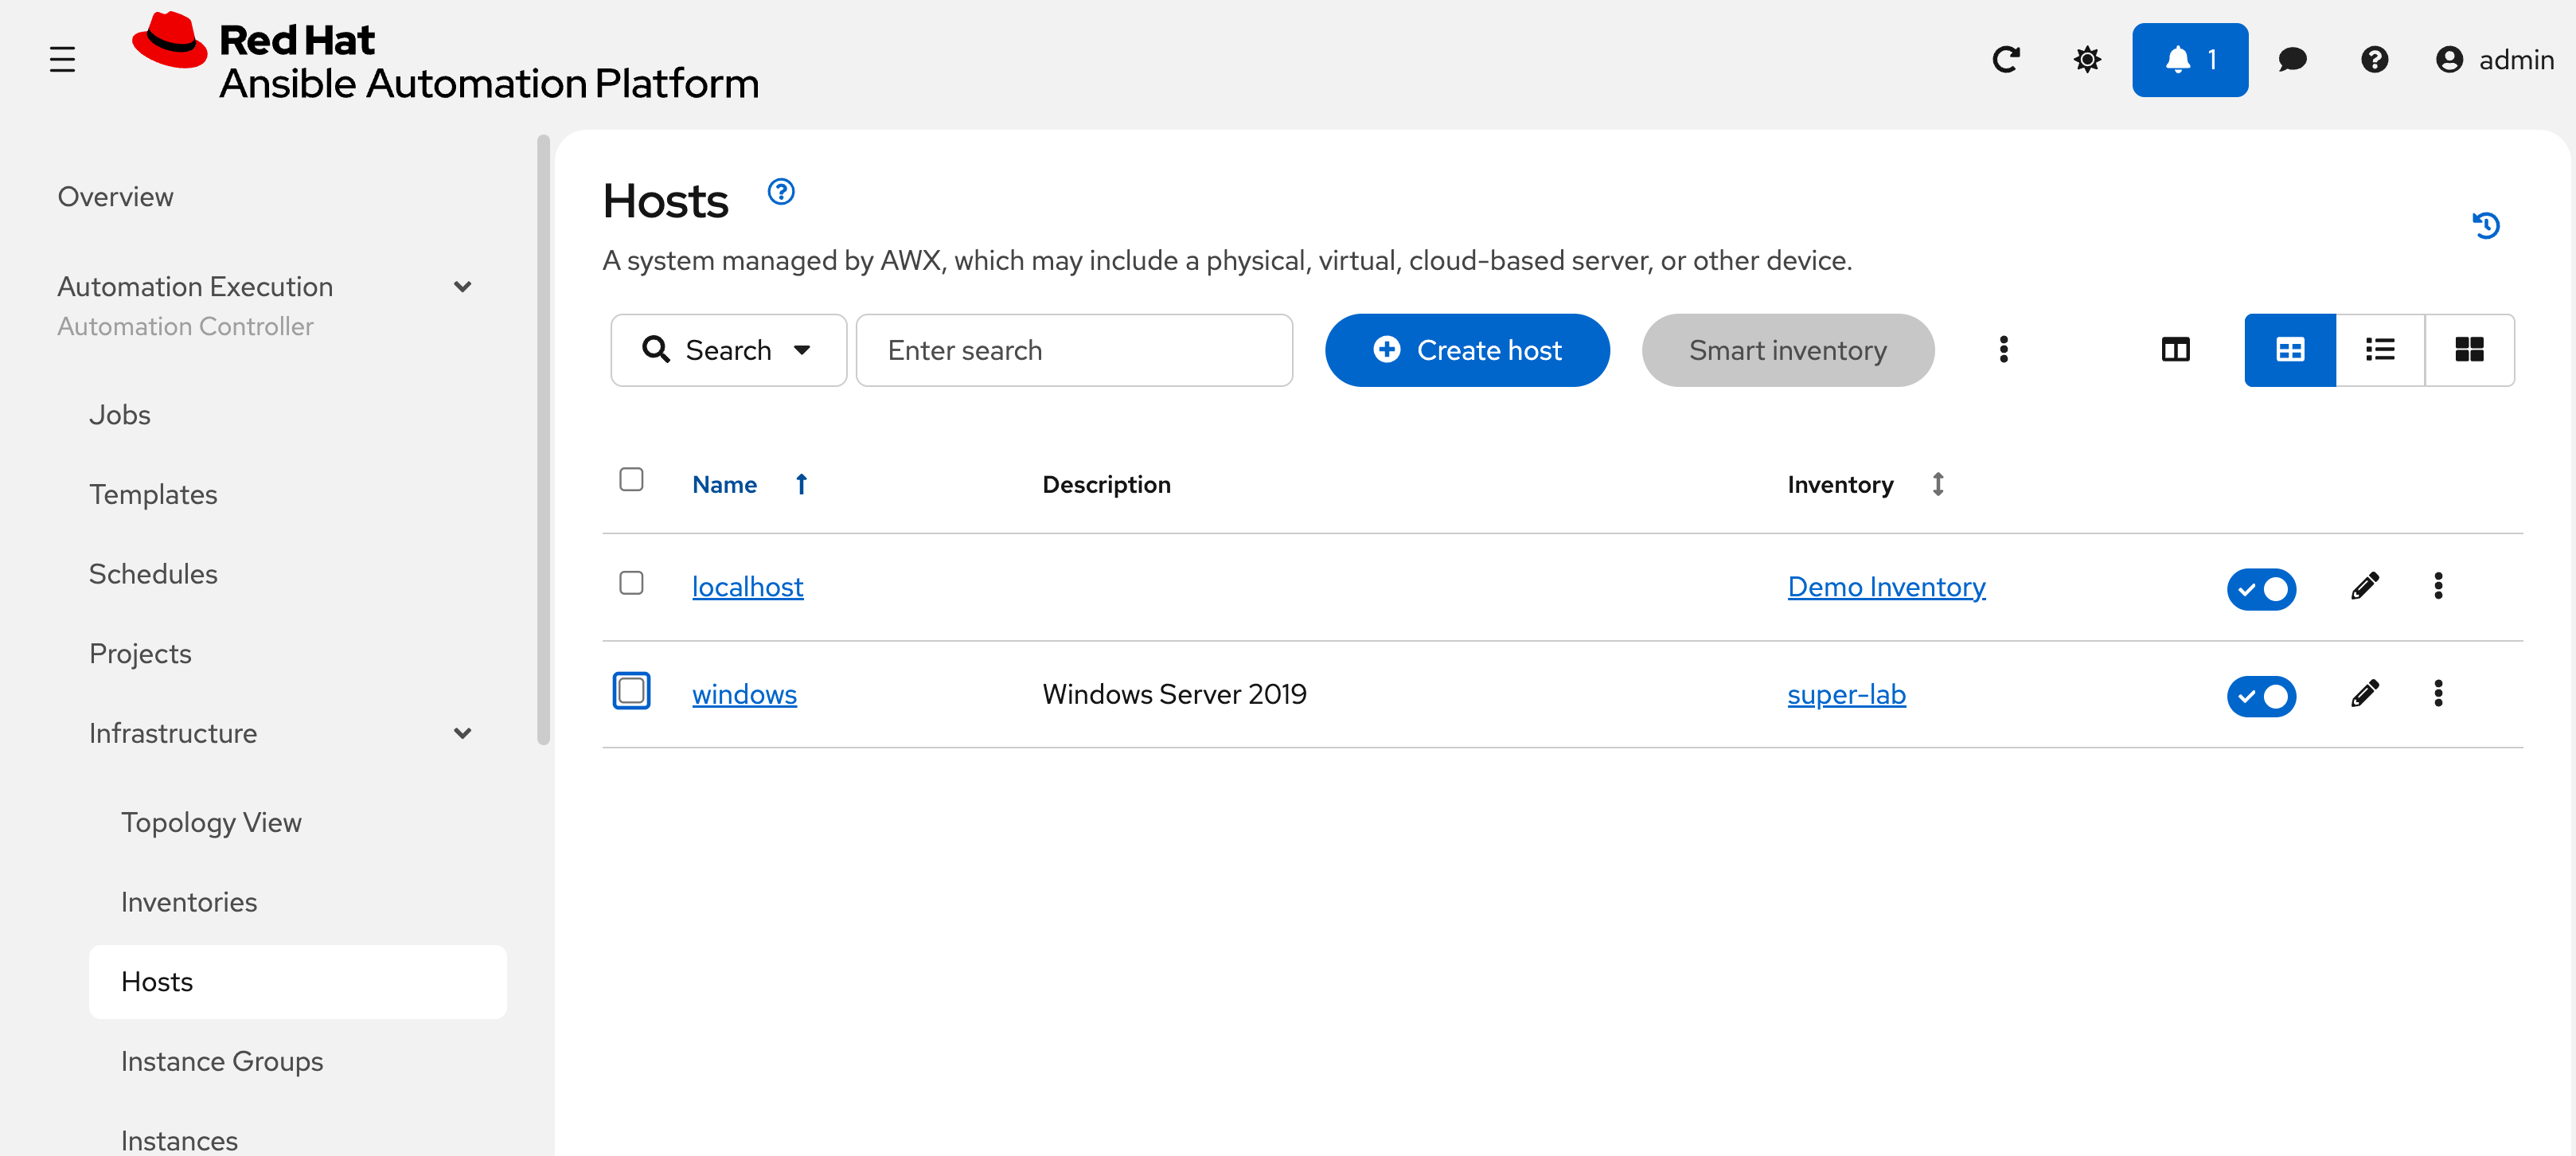2576x1156 pixels.
Task: Open Inventories navigation item
Action: coord(189,902)
